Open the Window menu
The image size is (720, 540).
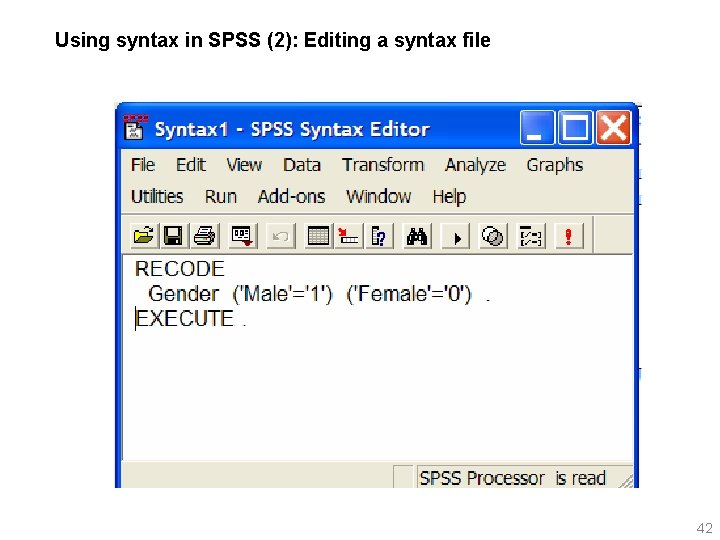(379, 197)
